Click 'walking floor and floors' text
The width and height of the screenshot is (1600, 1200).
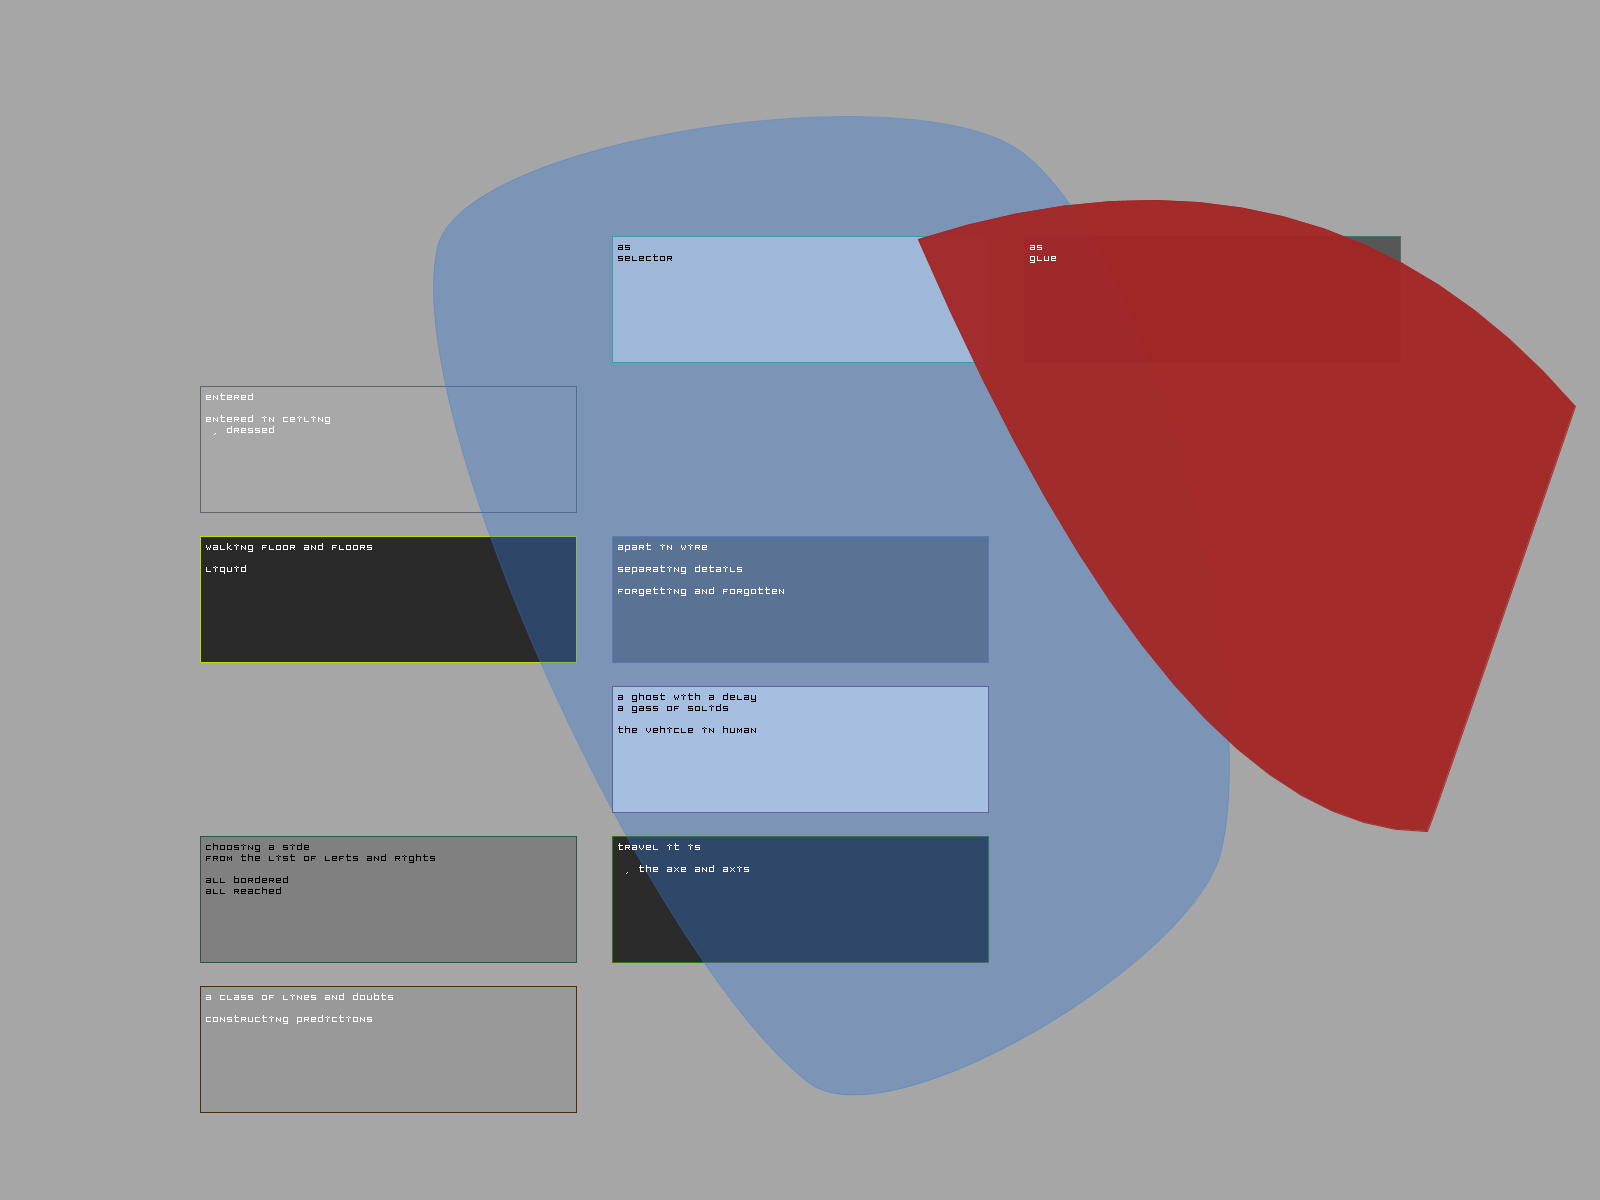[288, 547]
